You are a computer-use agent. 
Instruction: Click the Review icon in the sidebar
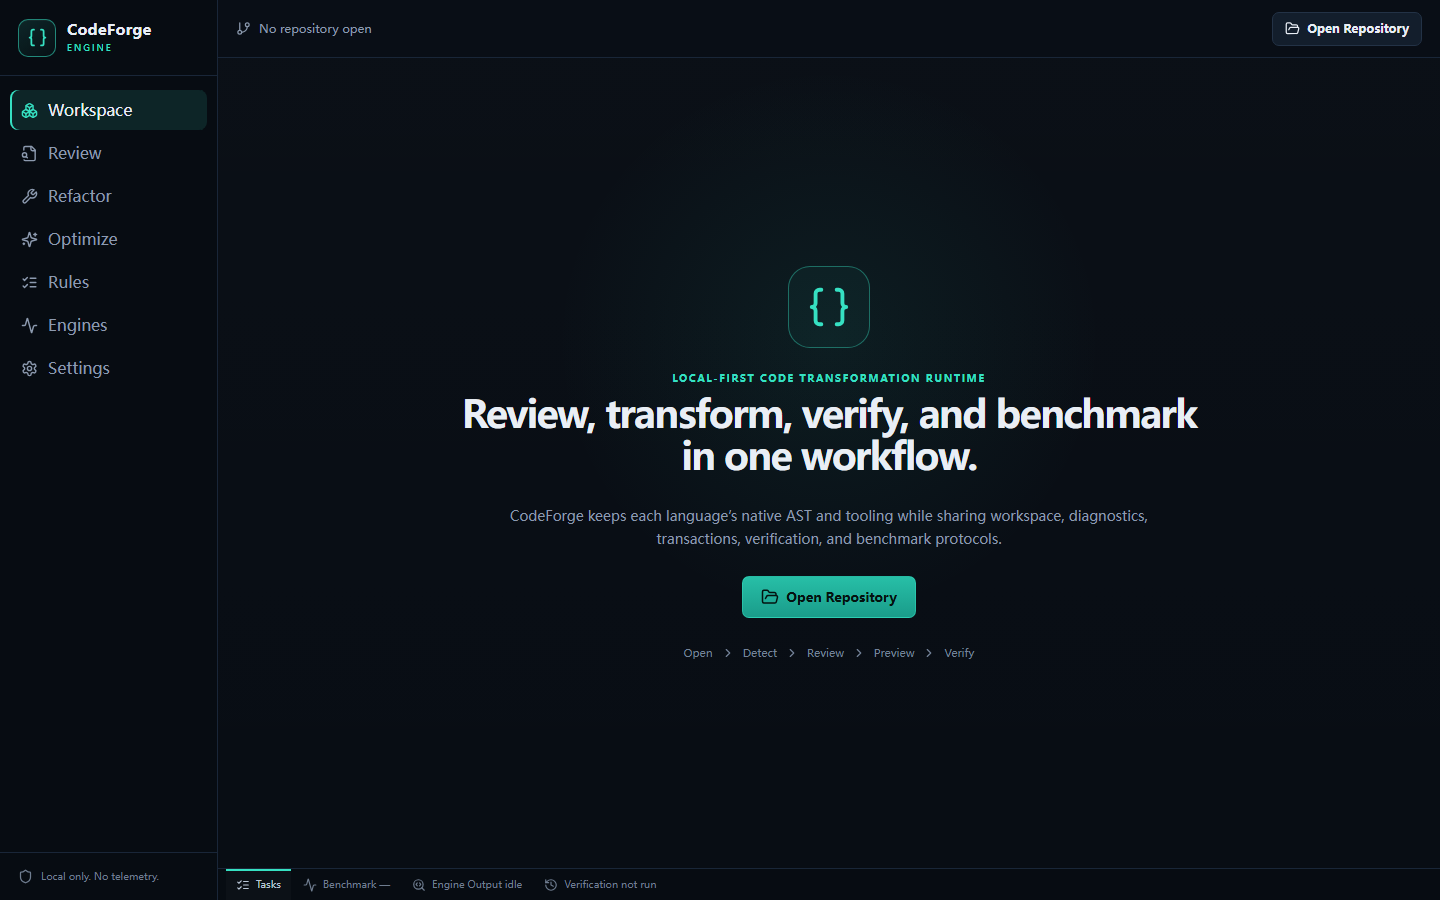(30, 153)
